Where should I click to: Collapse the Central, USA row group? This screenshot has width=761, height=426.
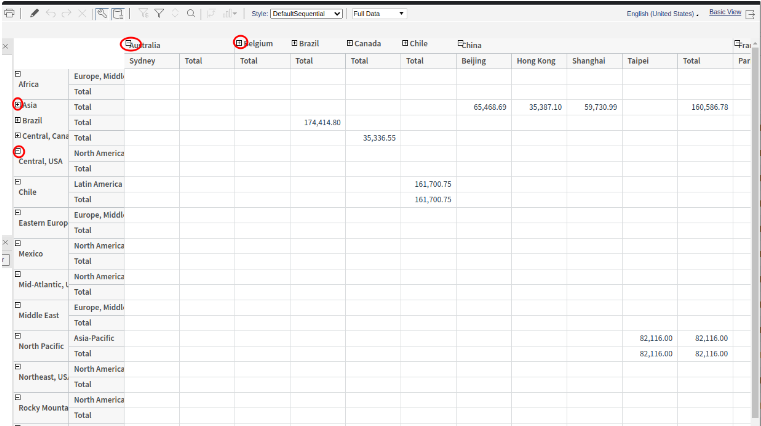(x=18, y=151)
